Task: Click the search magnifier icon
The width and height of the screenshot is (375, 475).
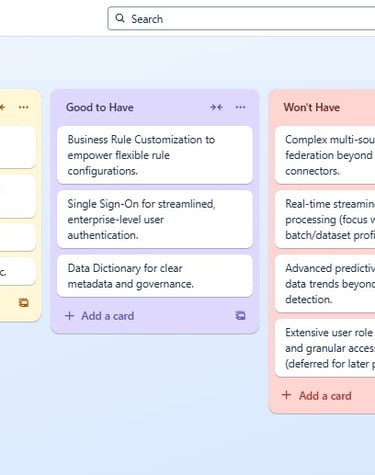Action: (x=120, y=18)
